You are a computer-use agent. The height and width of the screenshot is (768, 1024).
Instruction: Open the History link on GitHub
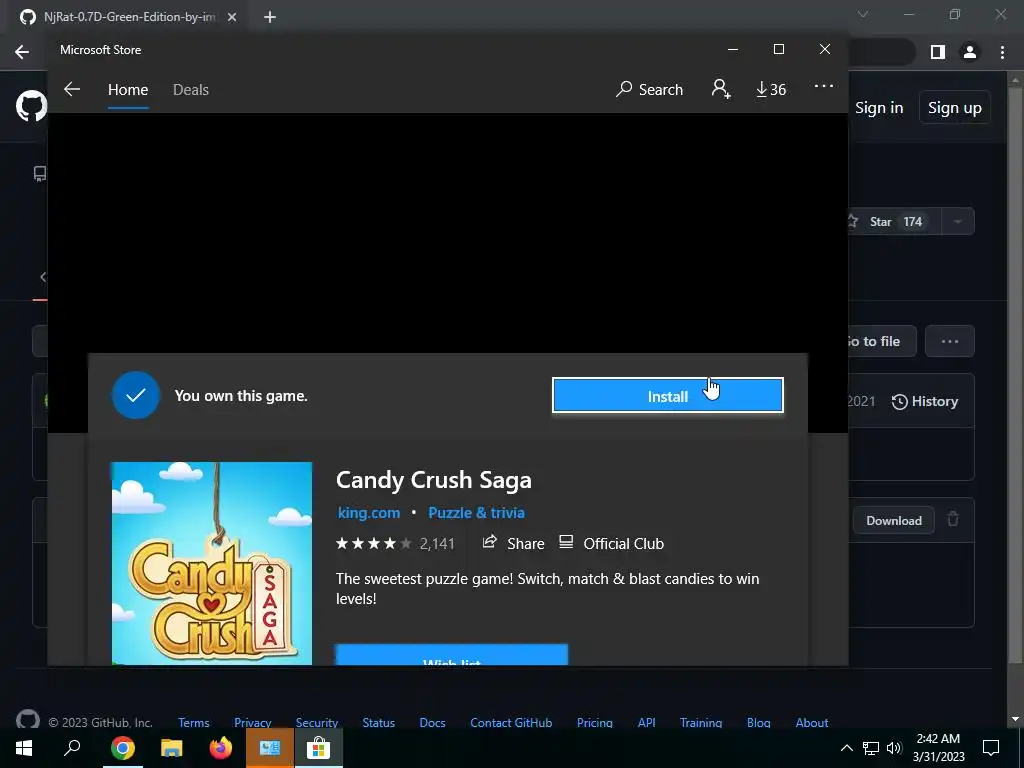pyautogui.click(x=925, y=401)
